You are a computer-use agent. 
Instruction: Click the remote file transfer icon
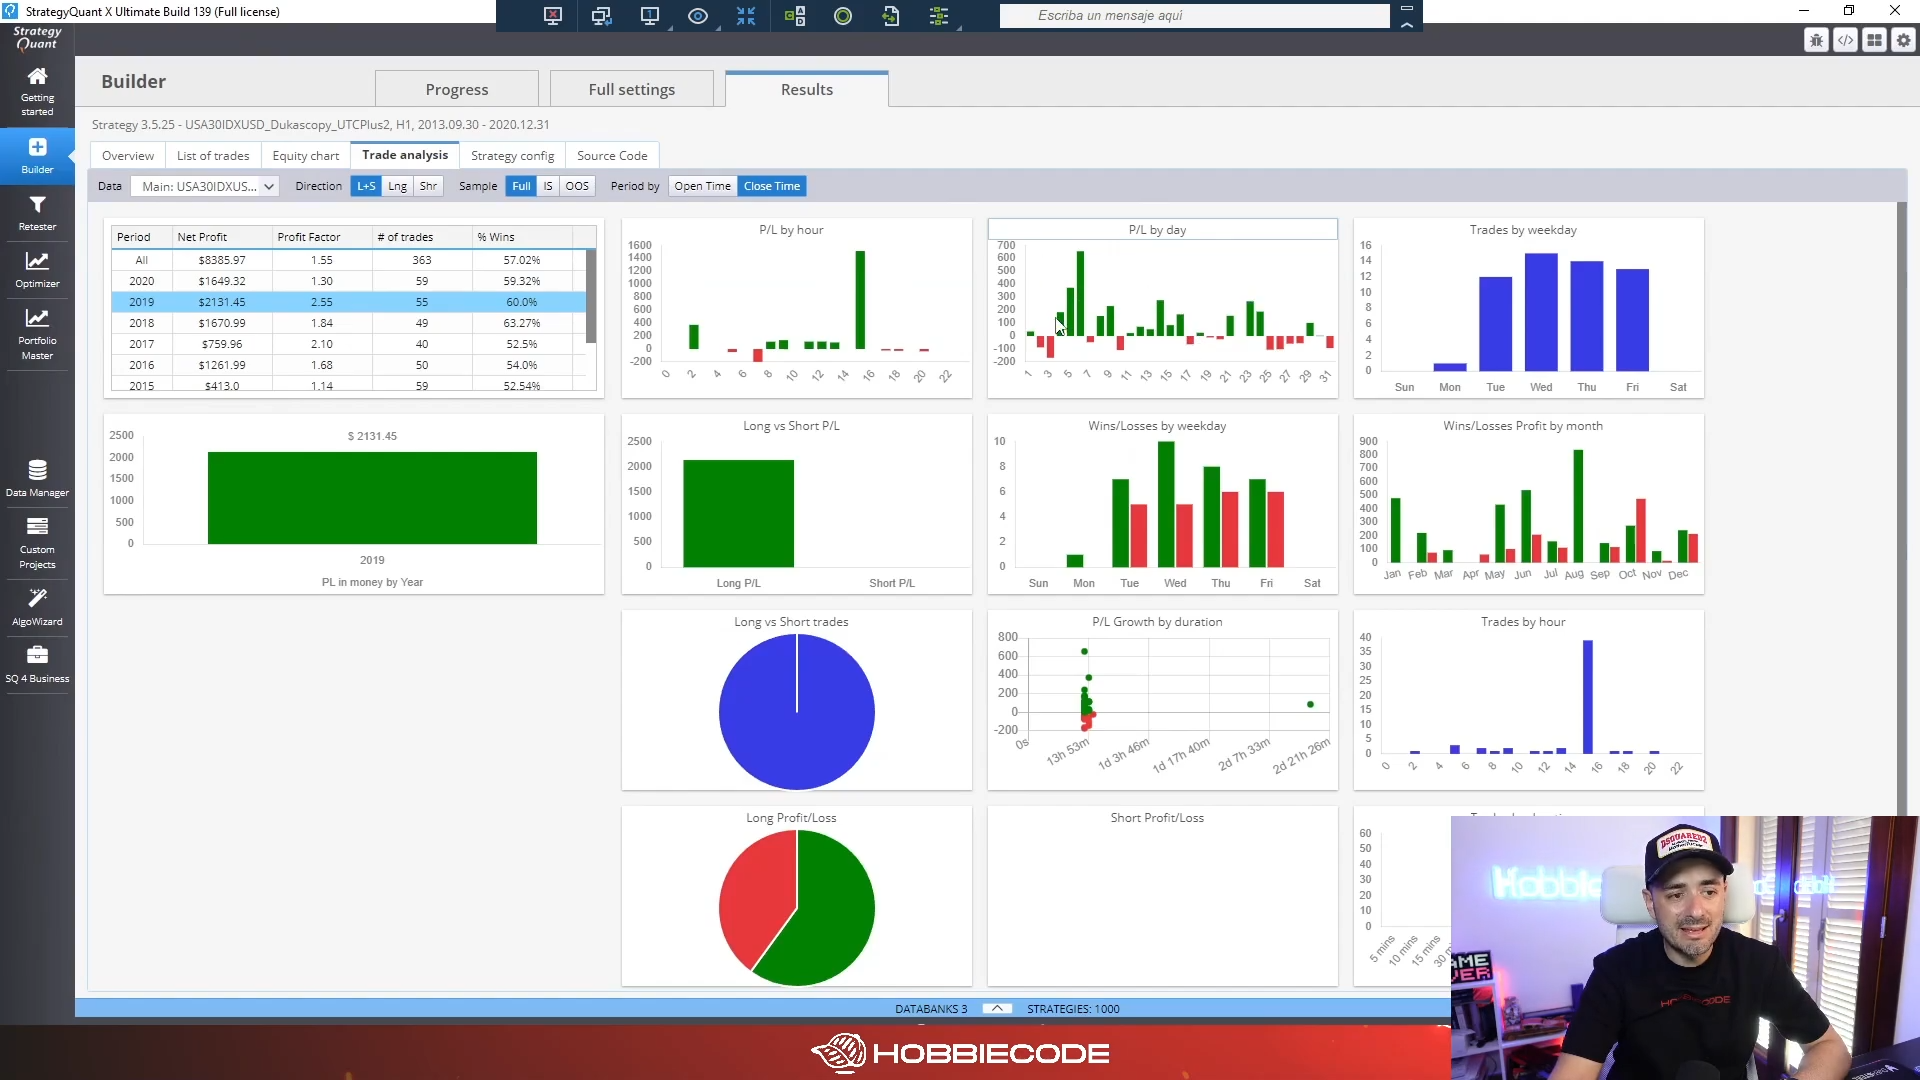891,16
